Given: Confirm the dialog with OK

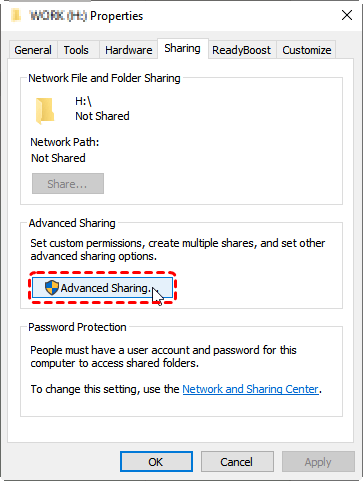Looking at the screenshot, I should tap(156, 462).
